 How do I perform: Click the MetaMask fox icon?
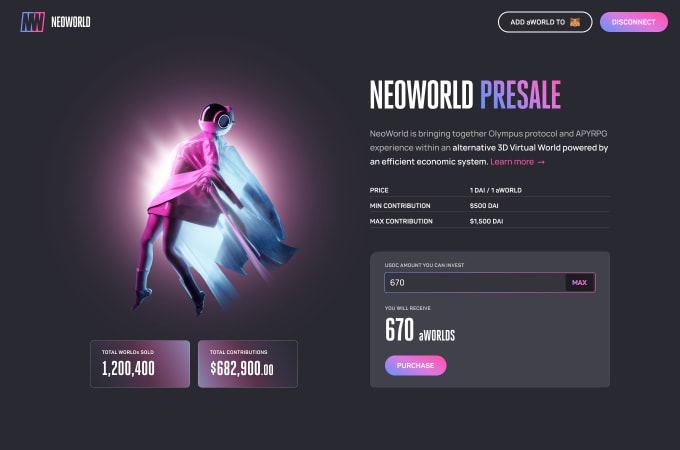point(575,22)
